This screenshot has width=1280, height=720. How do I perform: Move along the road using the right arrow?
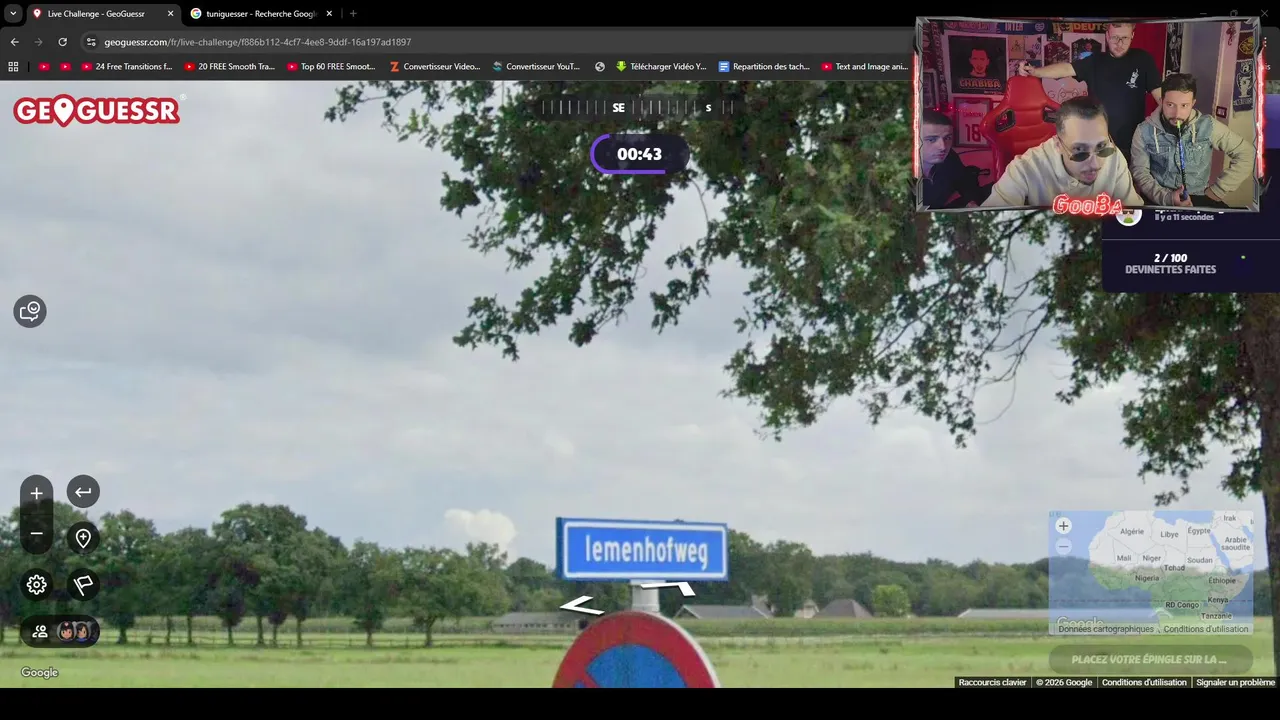(x=670, y=587)
